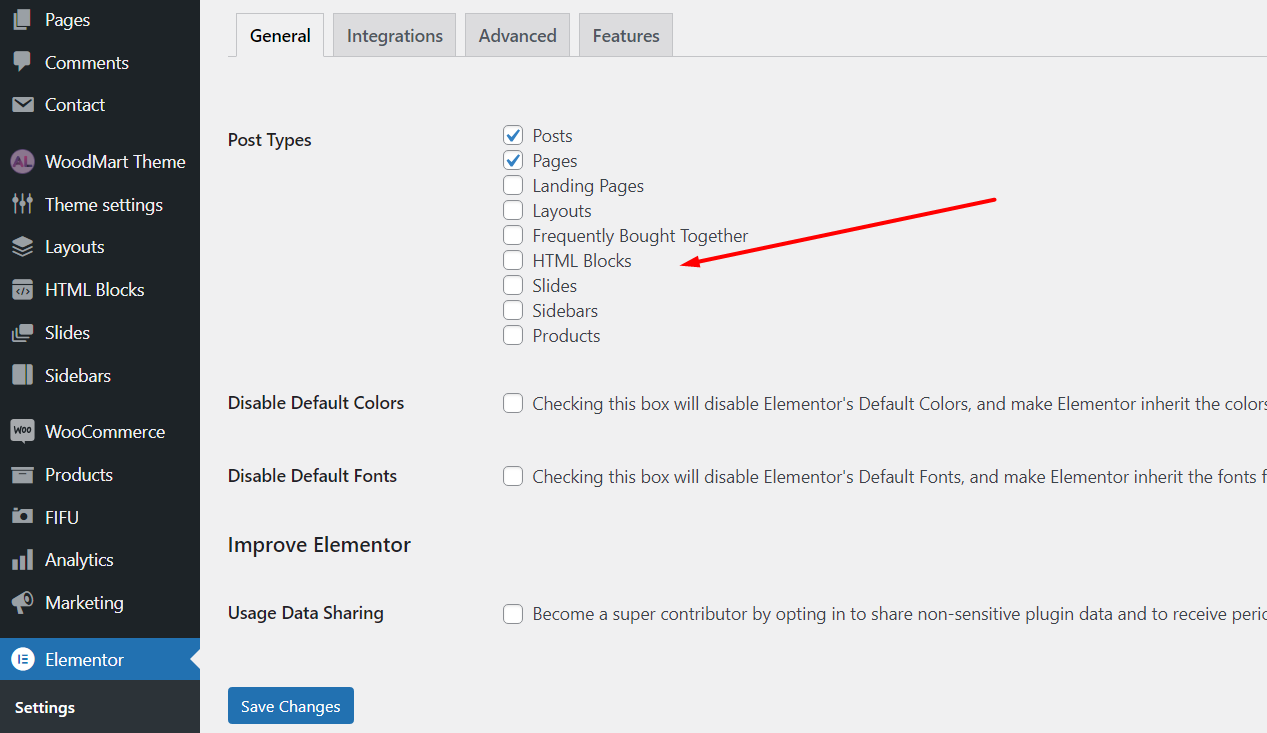The width and height of the screenshot is (1267, 733).
Task: Click the Sidebars panel icon
Action: point(22,375)
